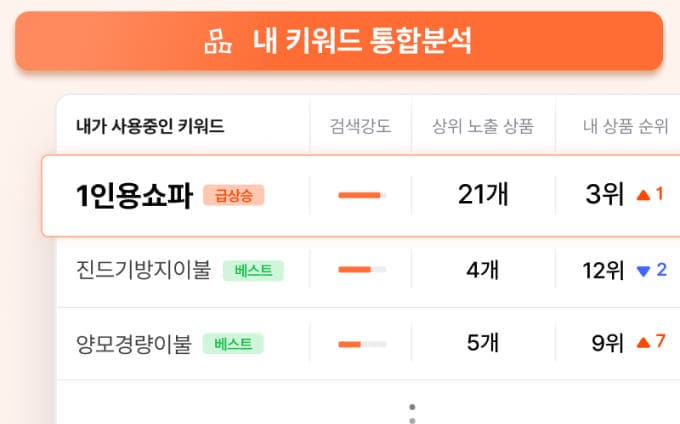The height and width of the screenshot is (424, 680).
Task: Click the 21개 top exposed products value
Action: pos(483,194)
